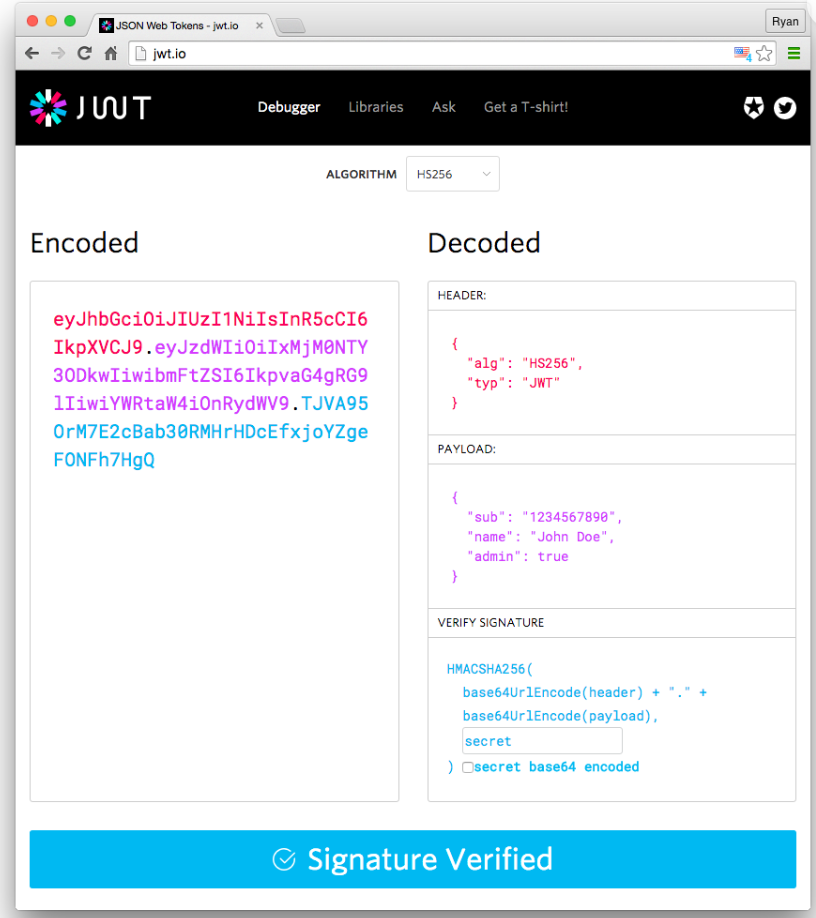The image size is (816, 918).
Task: Select the Debugger navigation item
Action: [x=289, y=107]
